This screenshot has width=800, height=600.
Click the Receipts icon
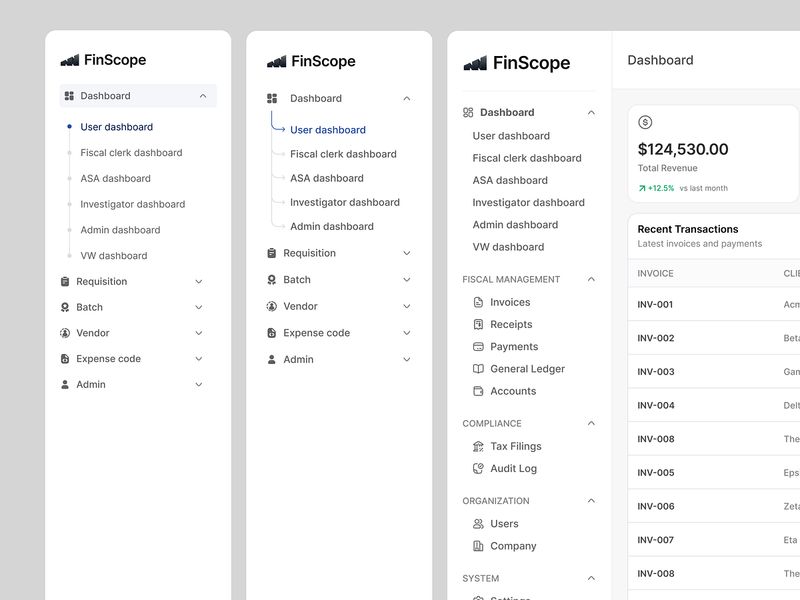(478, 324)
